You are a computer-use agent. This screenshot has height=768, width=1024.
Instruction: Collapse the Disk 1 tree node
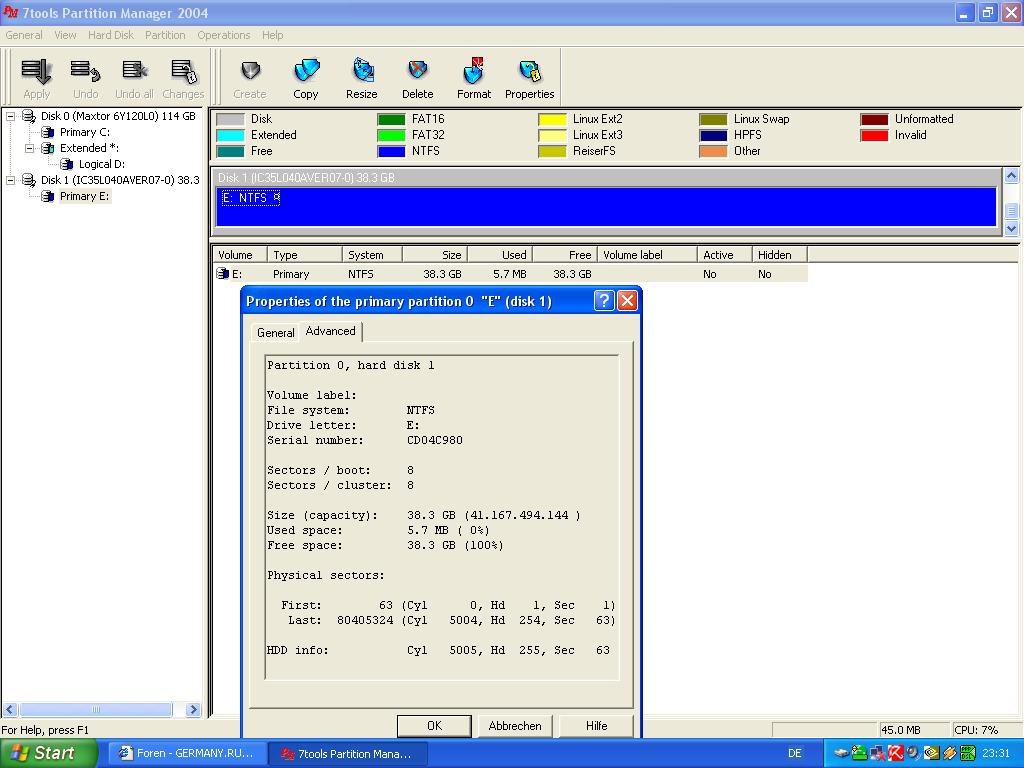coord(10,180)
